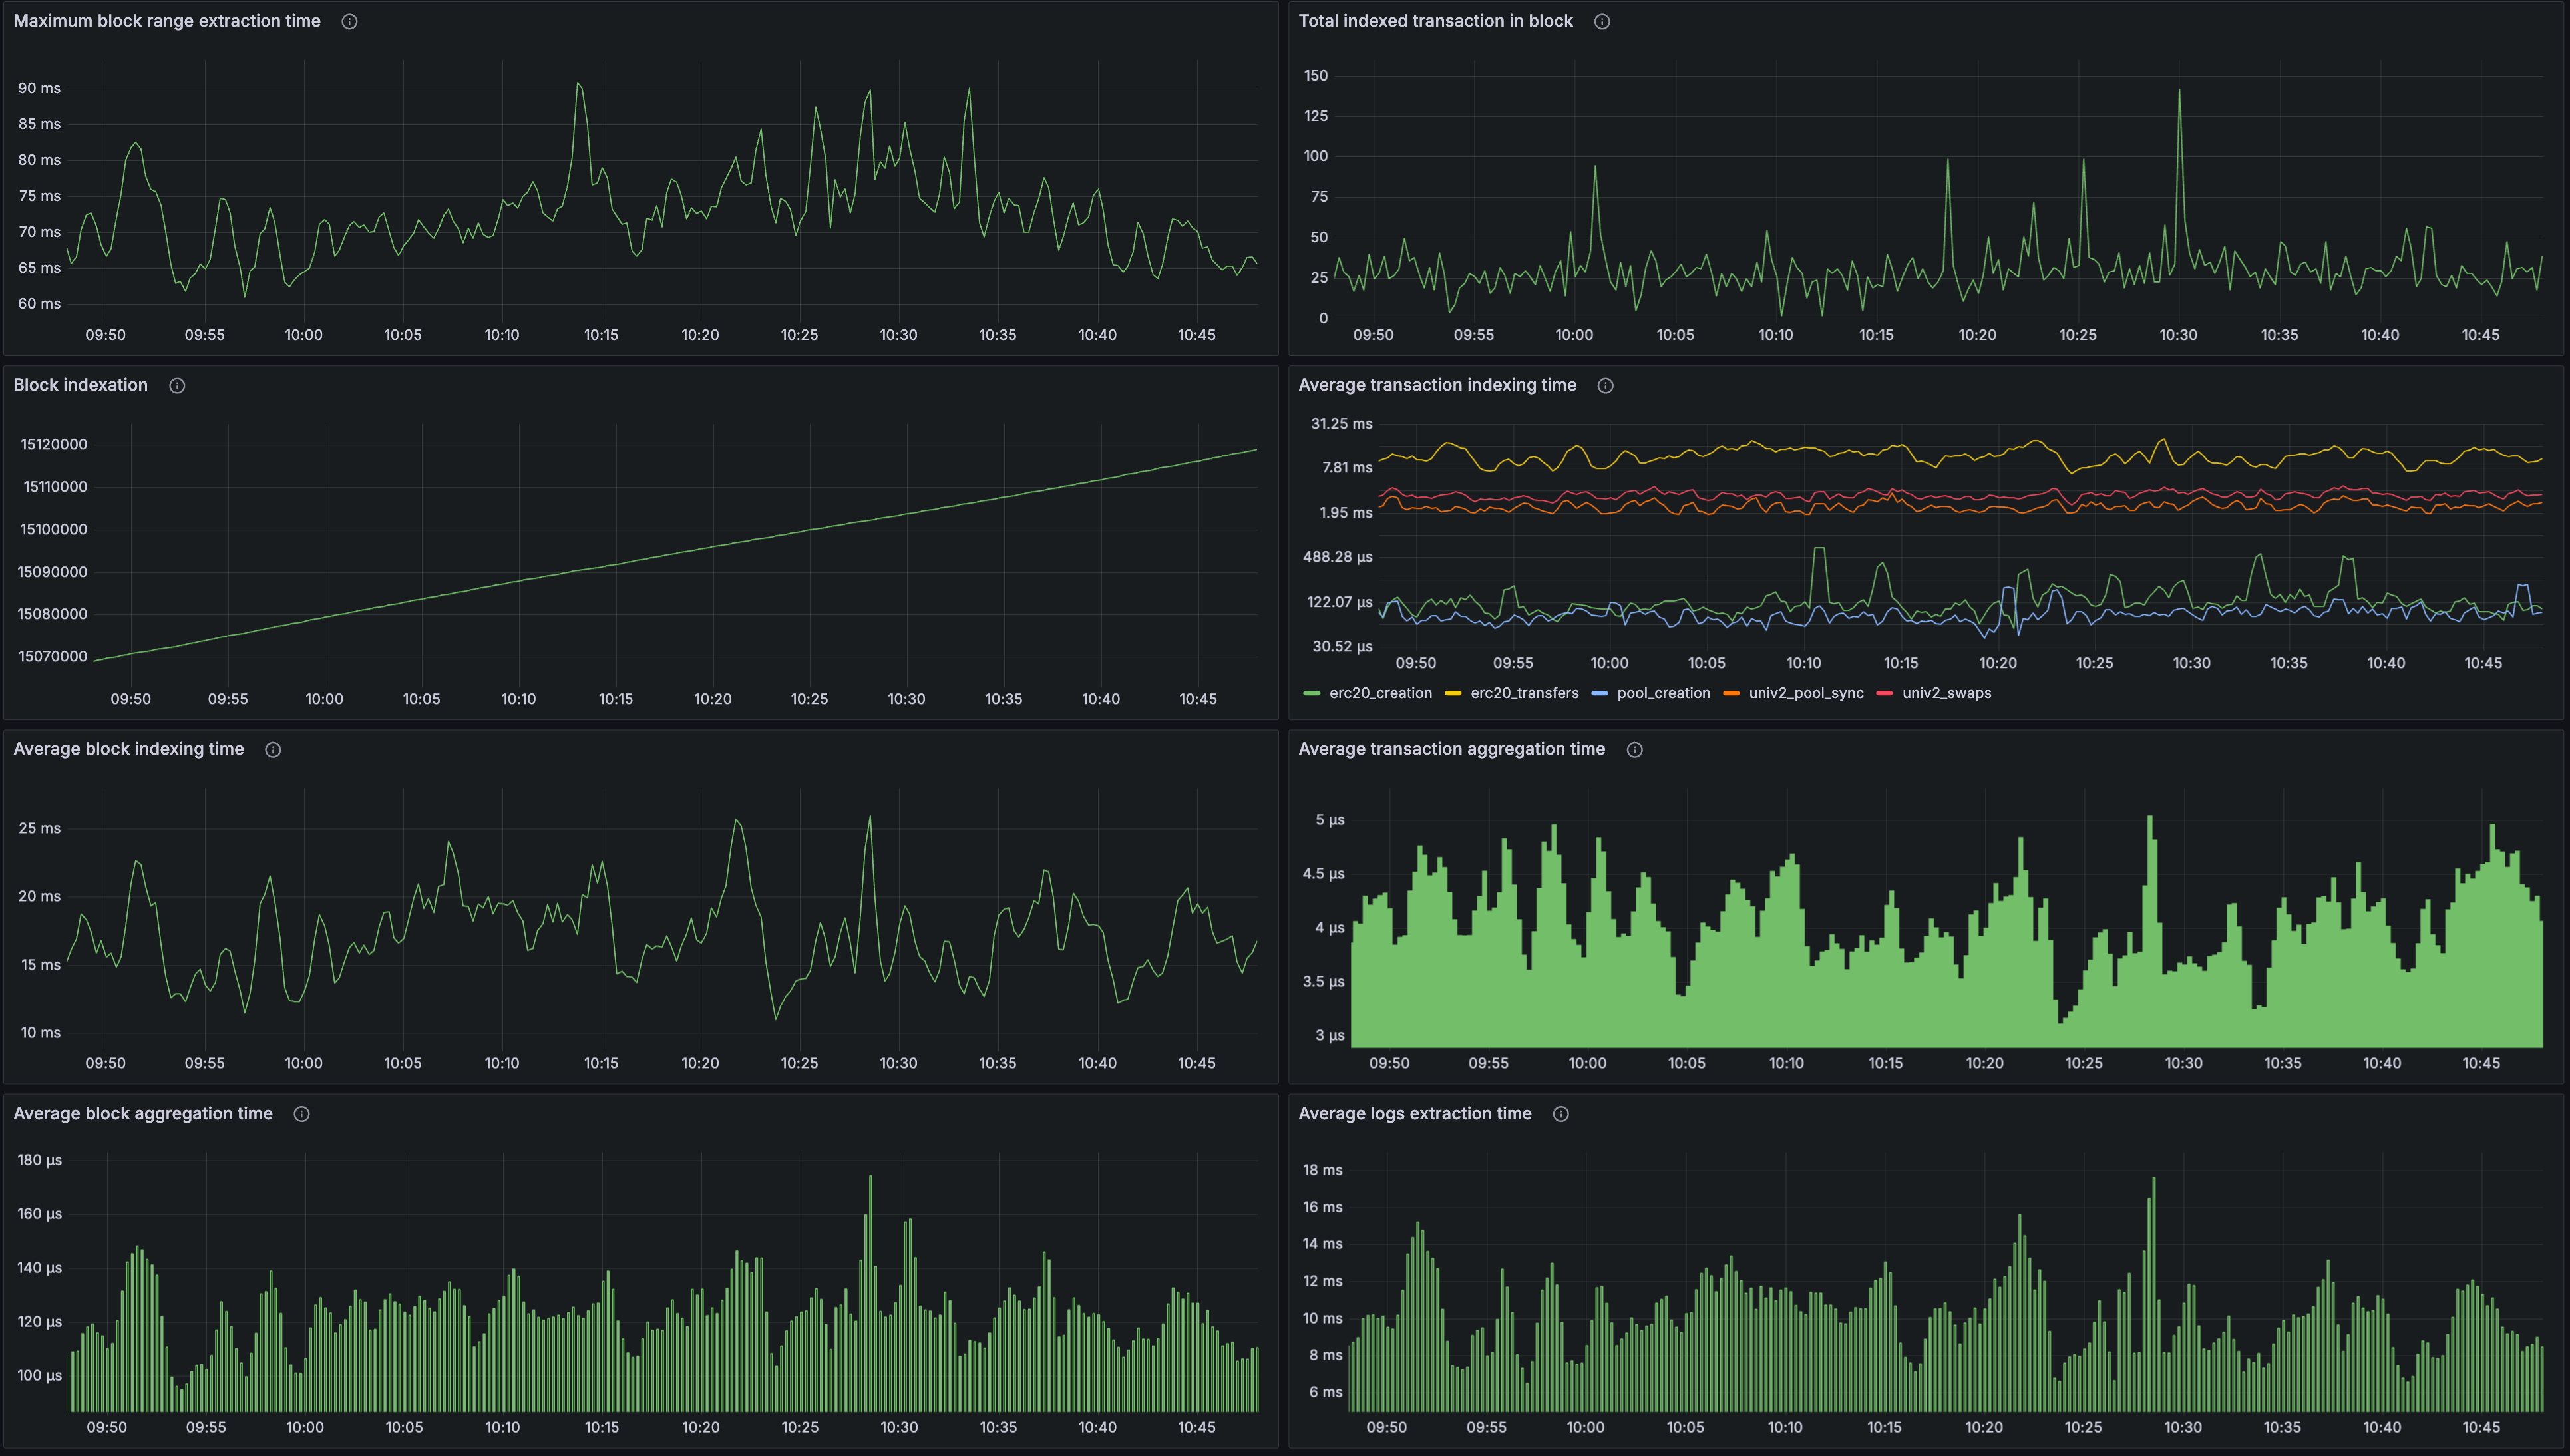
Task: Click 150 label in Total indexed transaction chart
Action: point(1316,75)
